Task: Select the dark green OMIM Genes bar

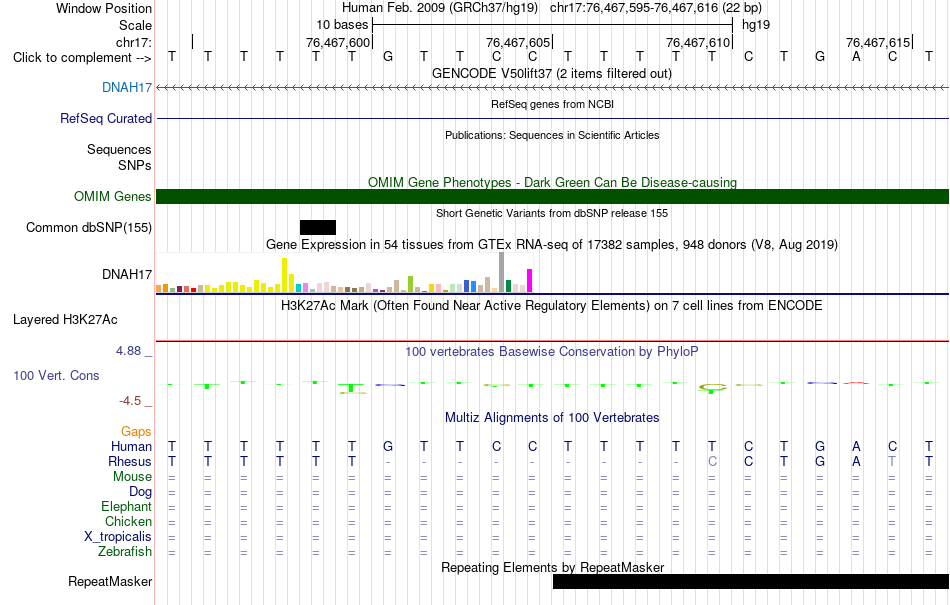Action: [x=553, y=196]
